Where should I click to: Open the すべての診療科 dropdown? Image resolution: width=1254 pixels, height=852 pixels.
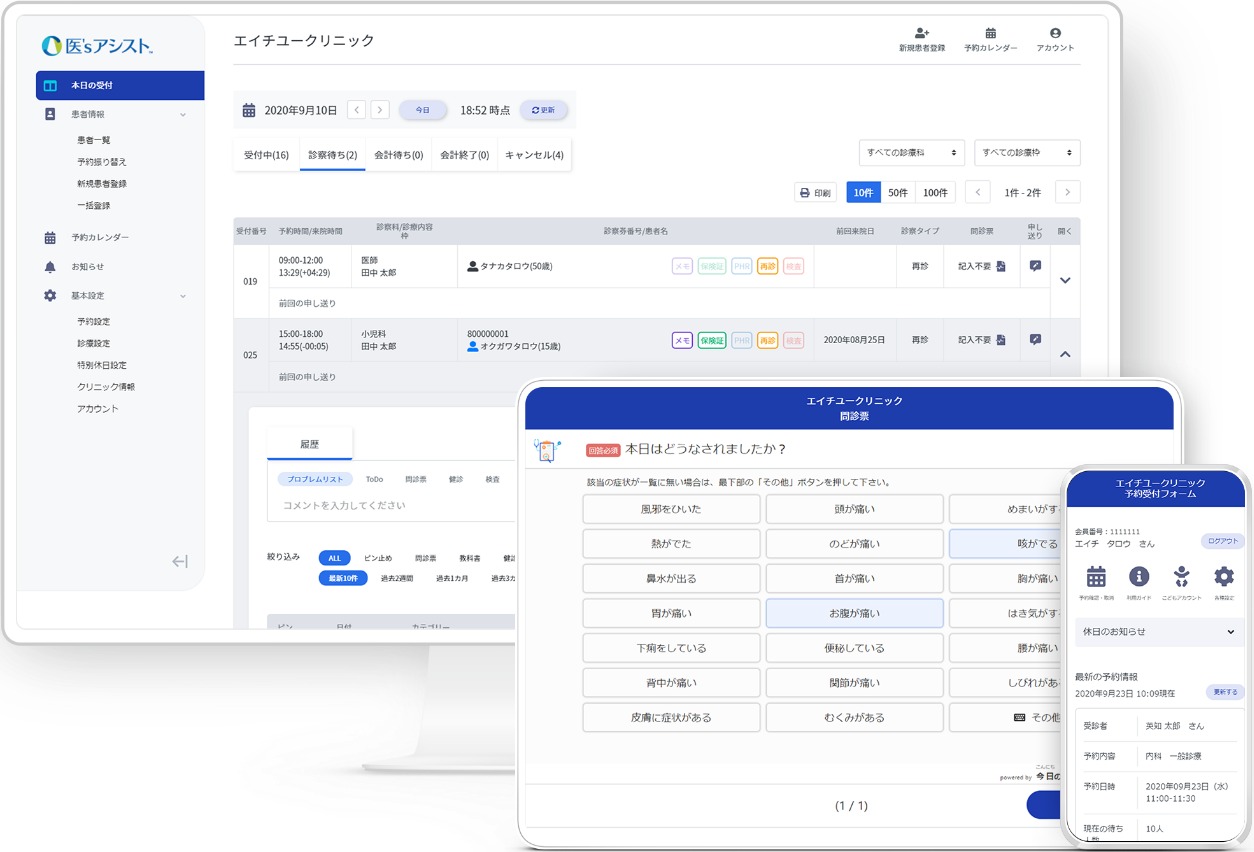pos(911,153)
